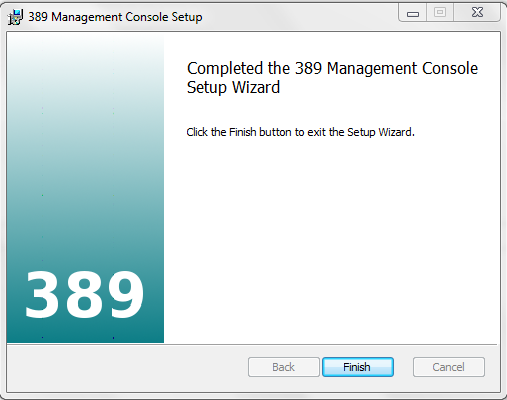The image size is (507, 400).
Task: Click the "Click the Finish button to exit" message
Action: (x=300, y=132)
